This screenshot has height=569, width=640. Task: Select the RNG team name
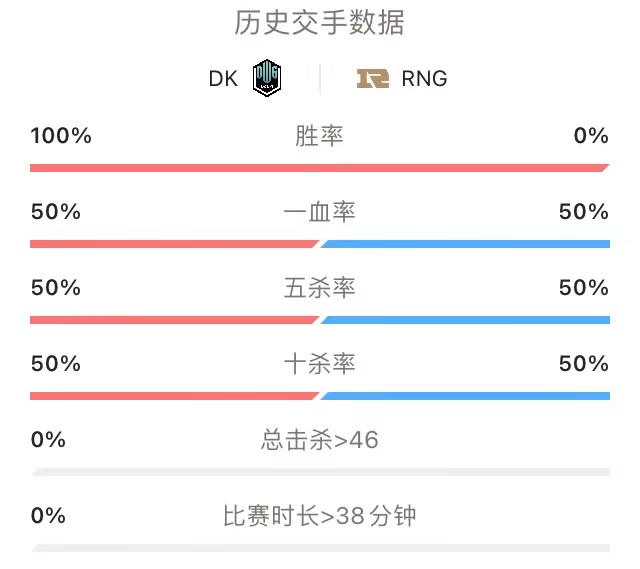point(424,78)
